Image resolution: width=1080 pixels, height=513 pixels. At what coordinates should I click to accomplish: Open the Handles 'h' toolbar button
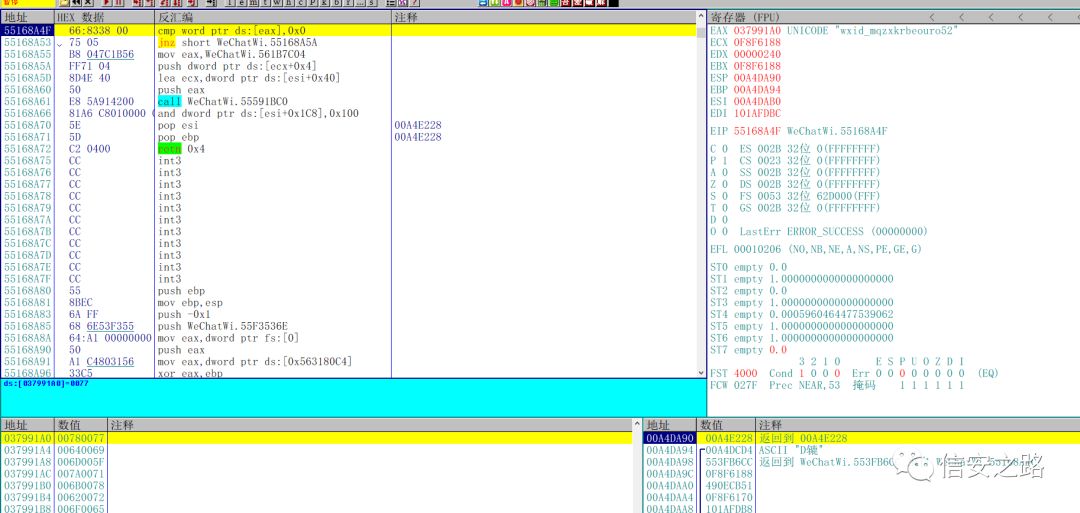click(x=289, y=3)
